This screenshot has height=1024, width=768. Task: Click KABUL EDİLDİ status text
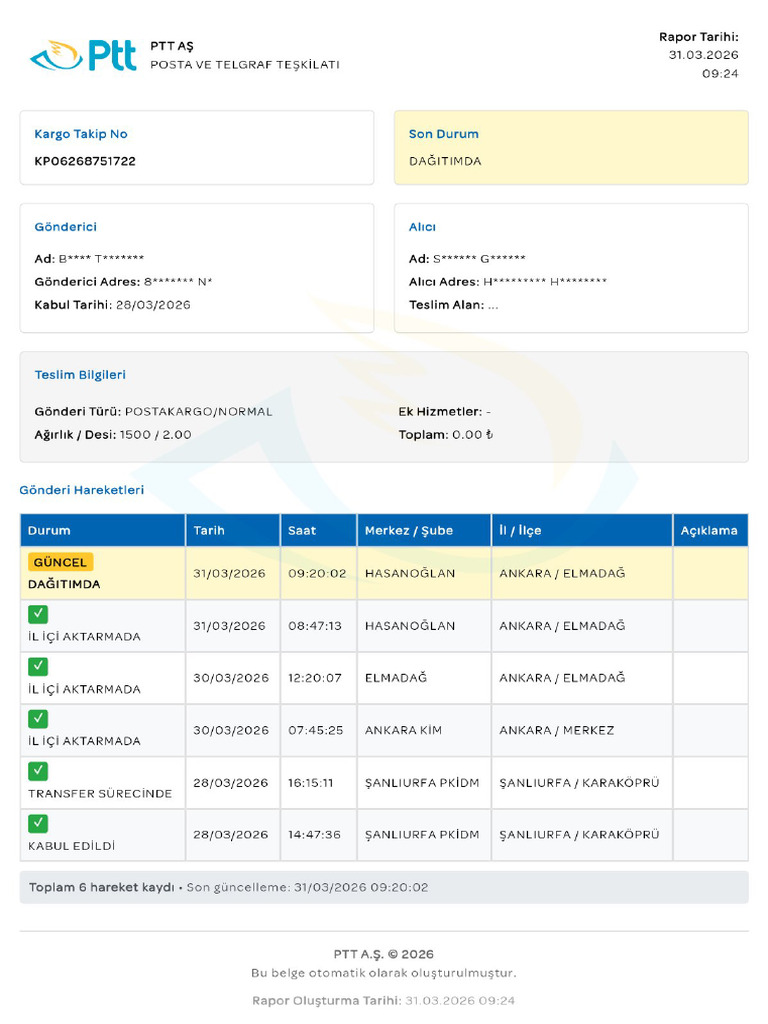(71, 846)
